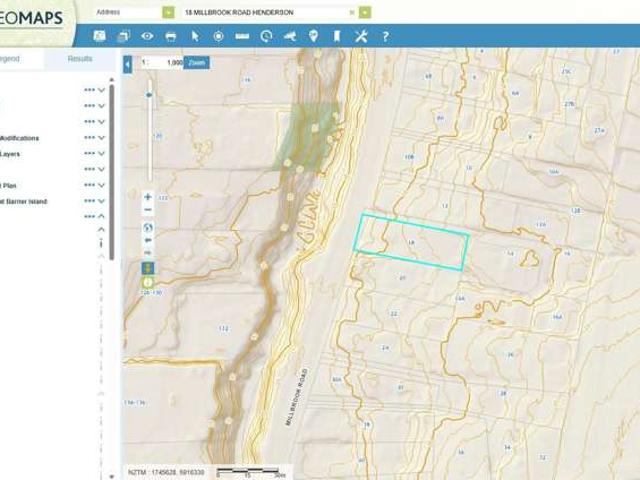The image size is (640, 480).
Task: Click the bookmark icon in the toolbar
Action: (x=338, y=37)
